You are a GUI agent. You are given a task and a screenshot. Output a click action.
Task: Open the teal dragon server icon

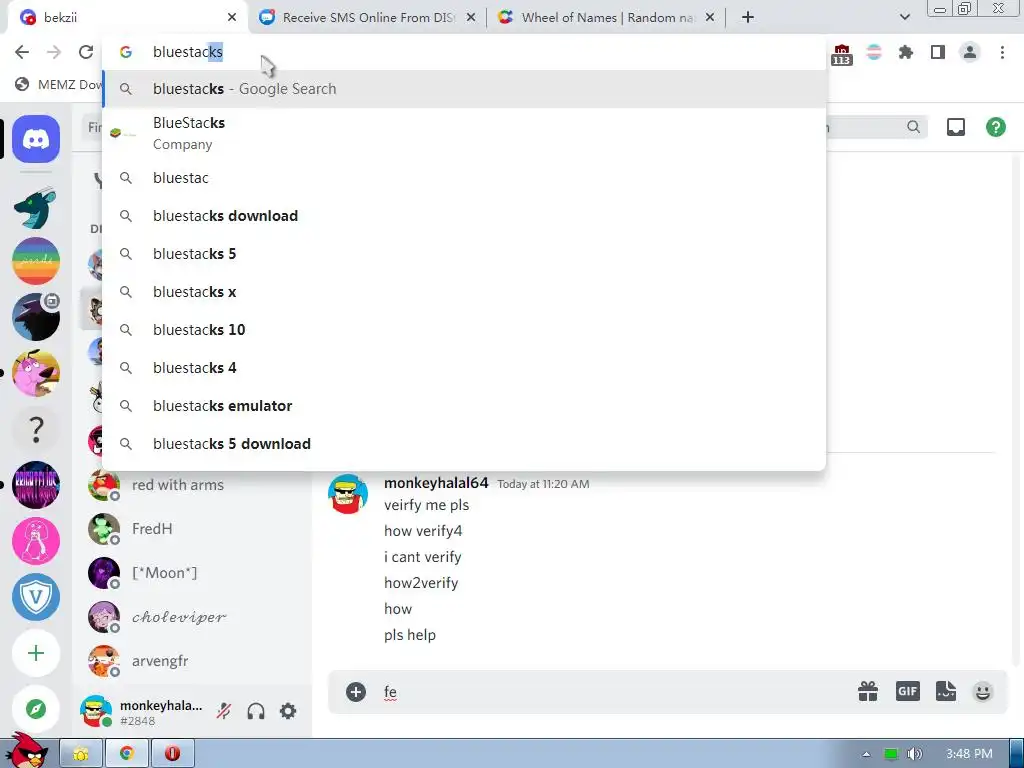(x=36, y=208)
